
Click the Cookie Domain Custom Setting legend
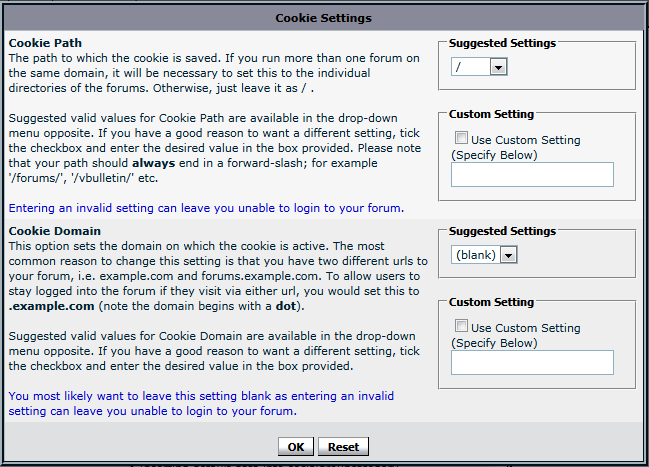coord(491,302)
